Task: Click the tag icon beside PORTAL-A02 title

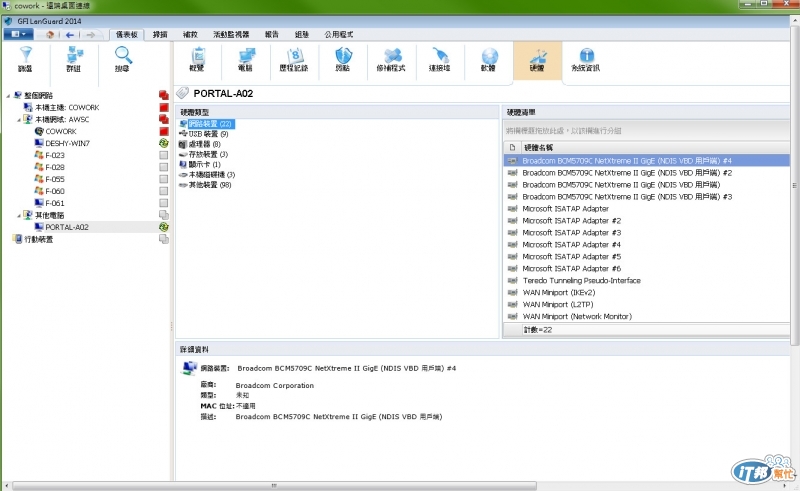Action: click(x=182, y=93)
